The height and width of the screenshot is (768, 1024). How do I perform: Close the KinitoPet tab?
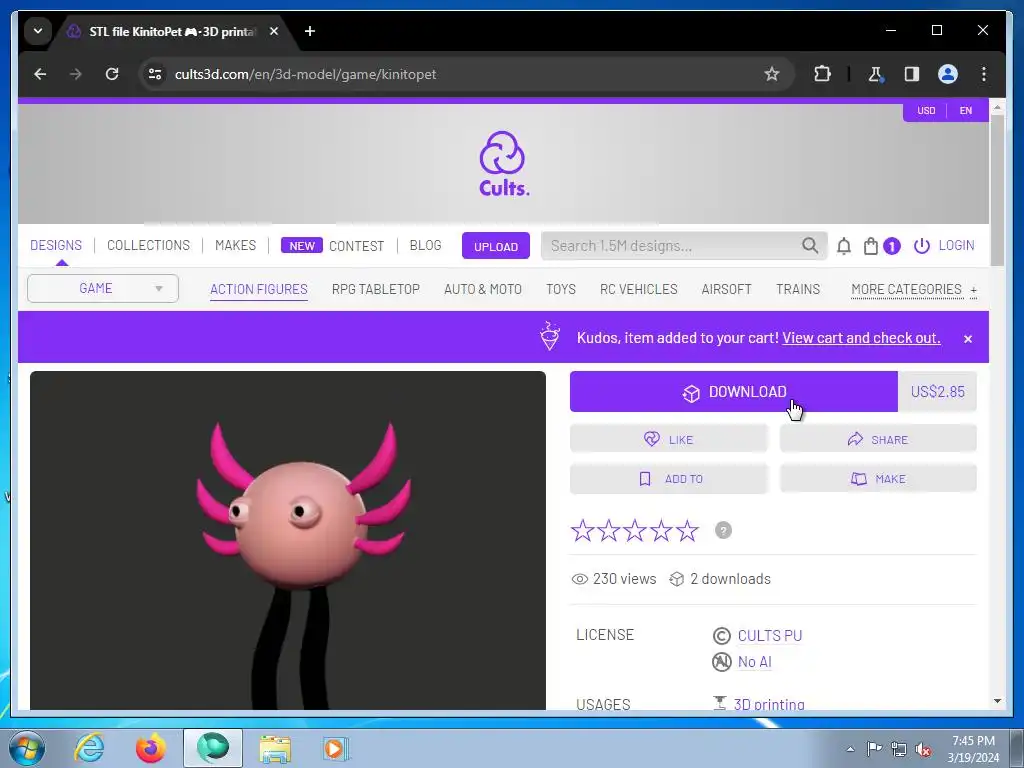274,31
